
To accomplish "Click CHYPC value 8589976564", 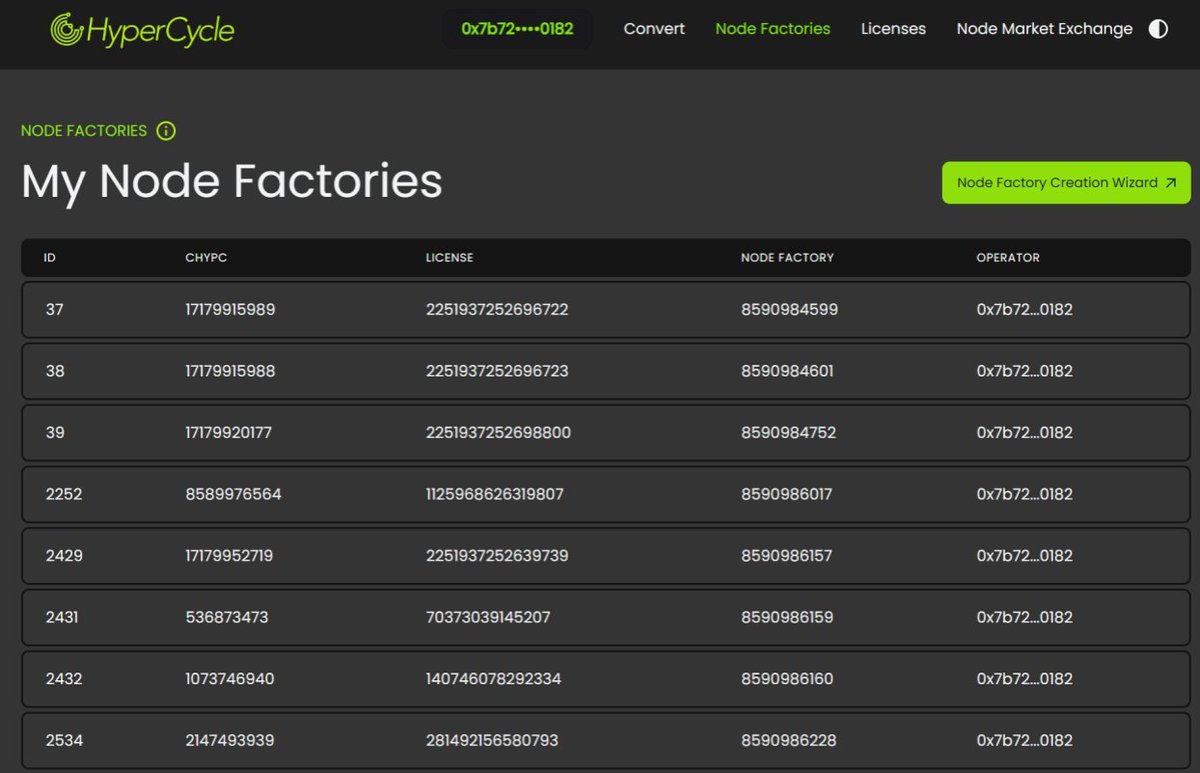I will click(x=233, y=494).
